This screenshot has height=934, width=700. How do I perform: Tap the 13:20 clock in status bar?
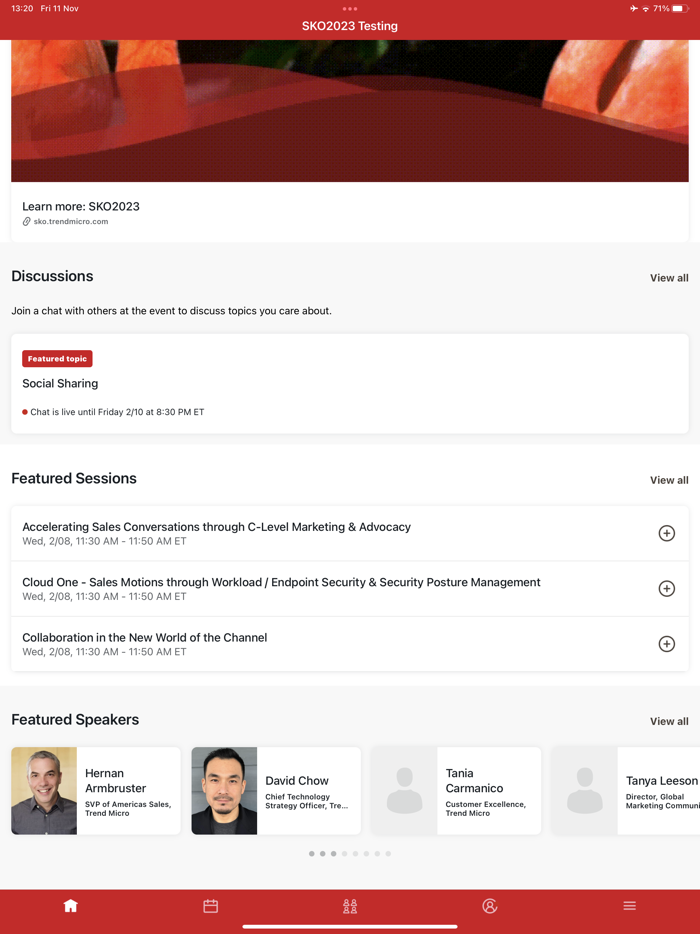click(x=22, y=9)
